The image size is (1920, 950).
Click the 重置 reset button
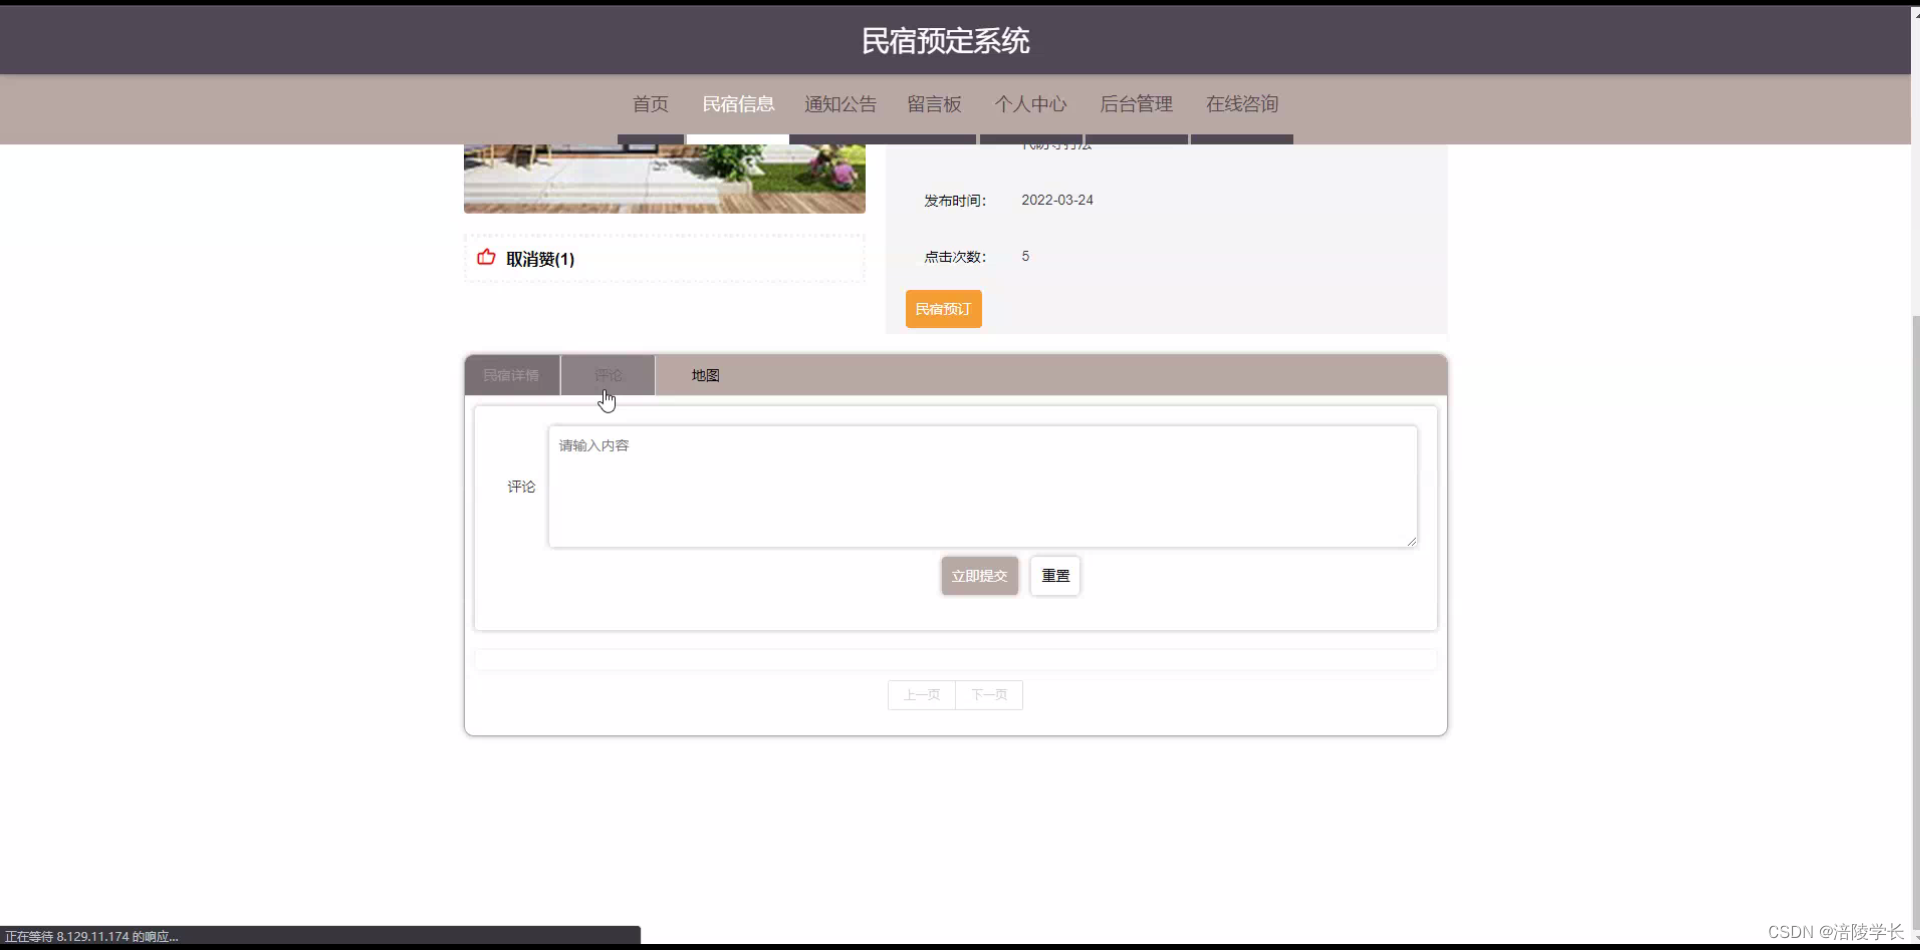click(1054, 575)
